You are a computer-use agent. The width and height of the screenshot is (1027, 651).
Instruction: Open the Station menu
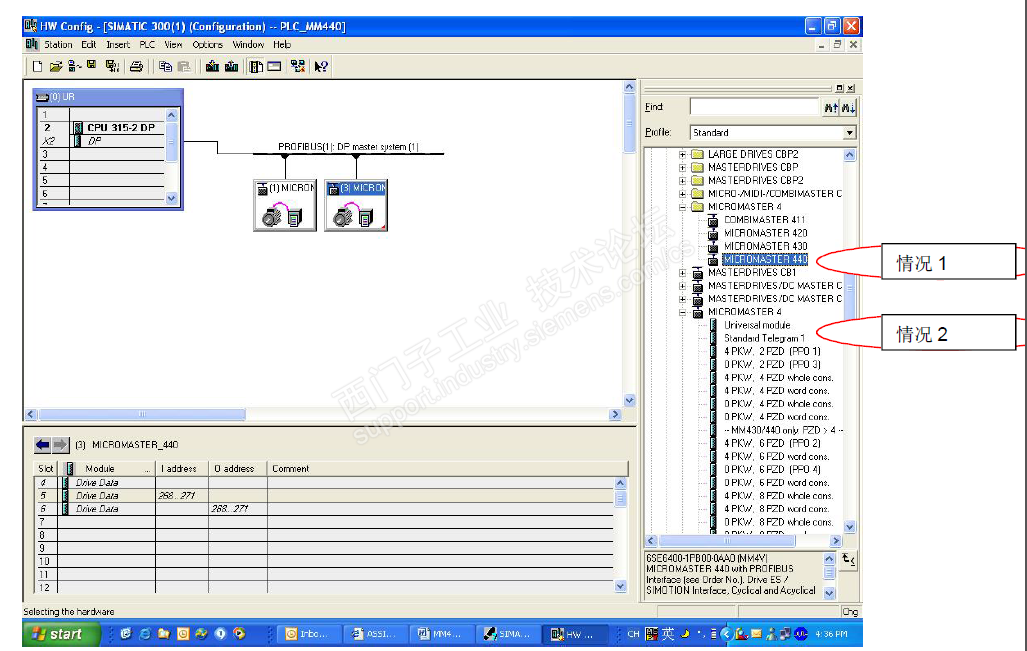(58, 45)
